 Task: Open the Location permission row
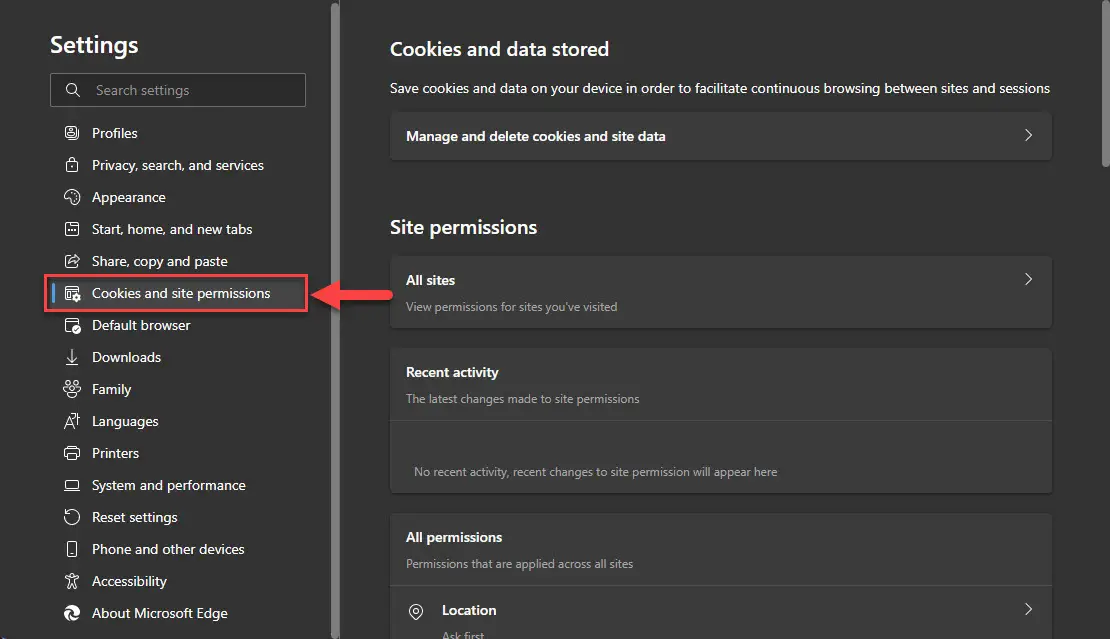click(721, 613)
